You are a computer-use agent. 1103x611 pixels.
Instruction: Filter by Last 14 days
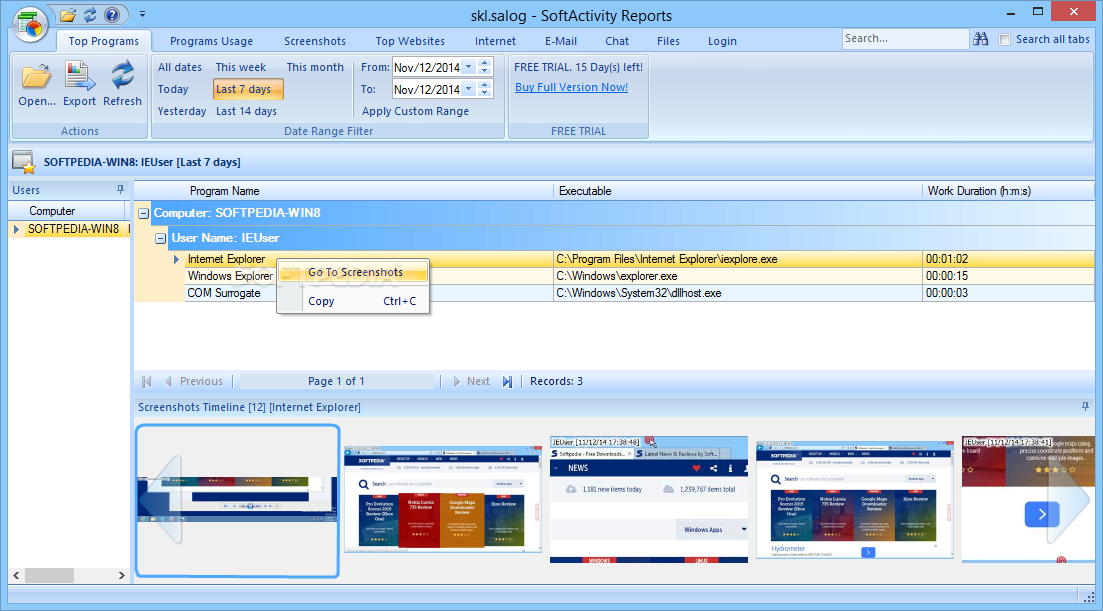coord(246,111)
